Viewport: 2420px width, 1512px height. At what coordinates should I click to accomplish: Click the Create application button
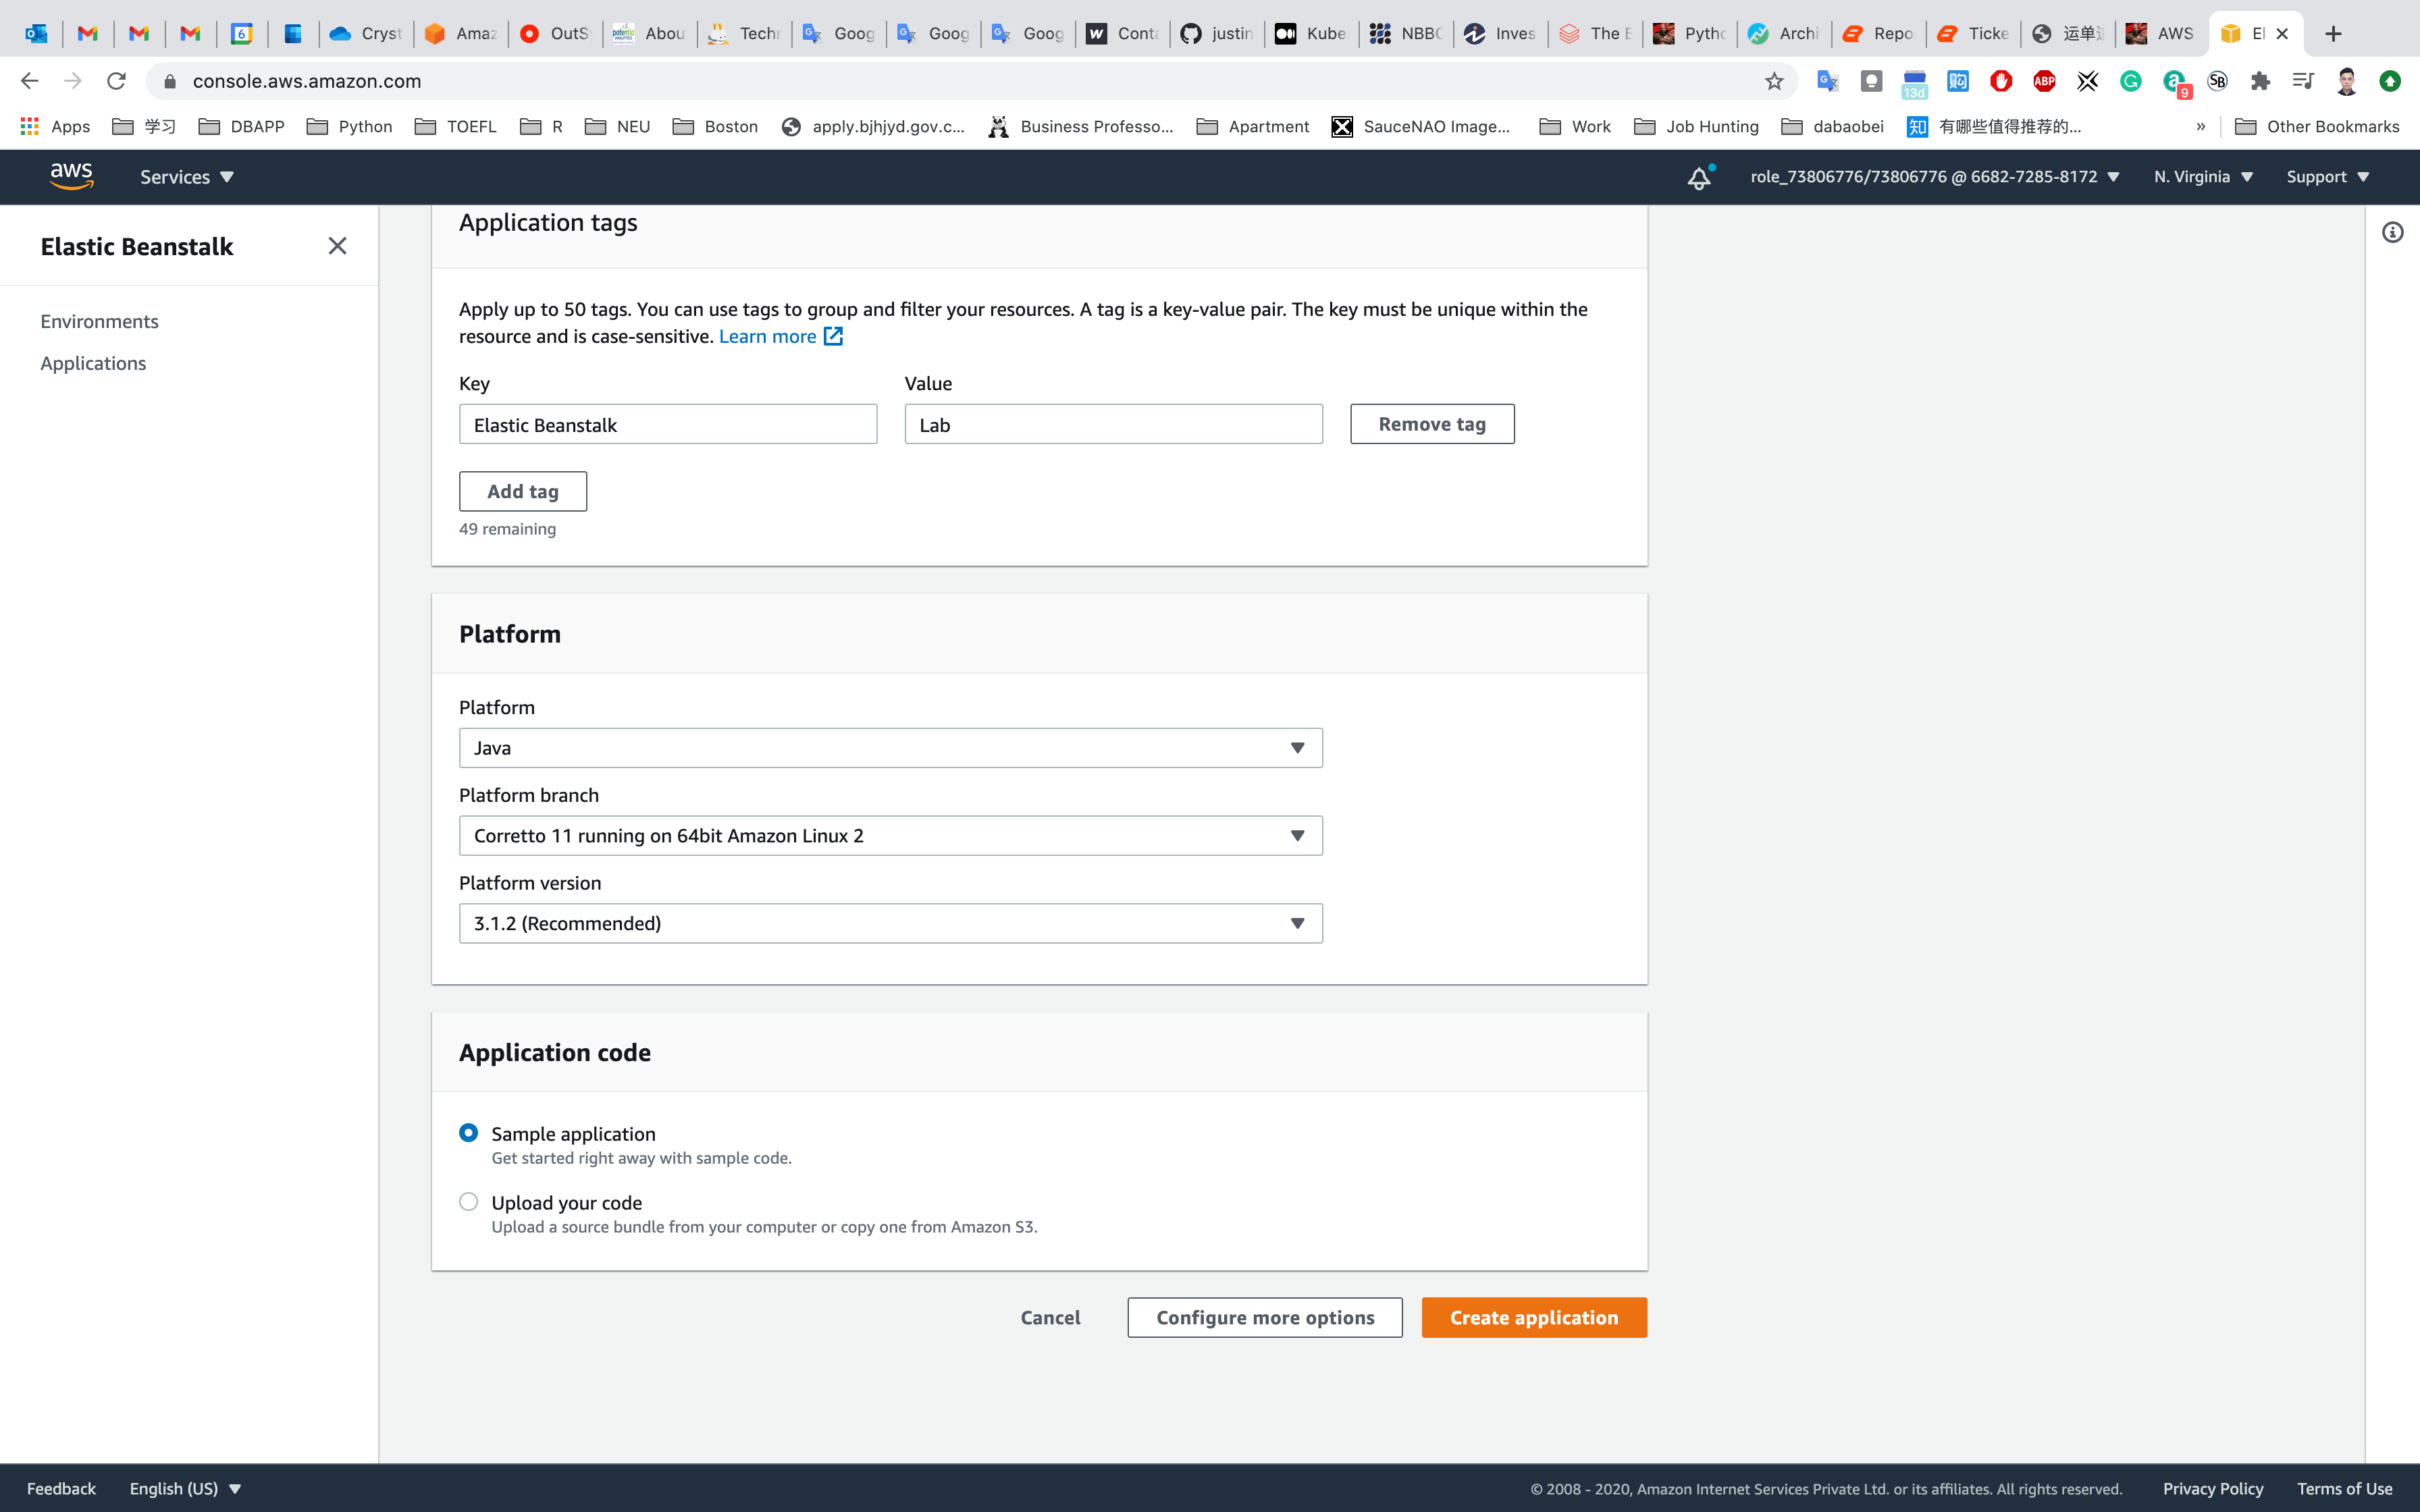pos(1533,1317)
